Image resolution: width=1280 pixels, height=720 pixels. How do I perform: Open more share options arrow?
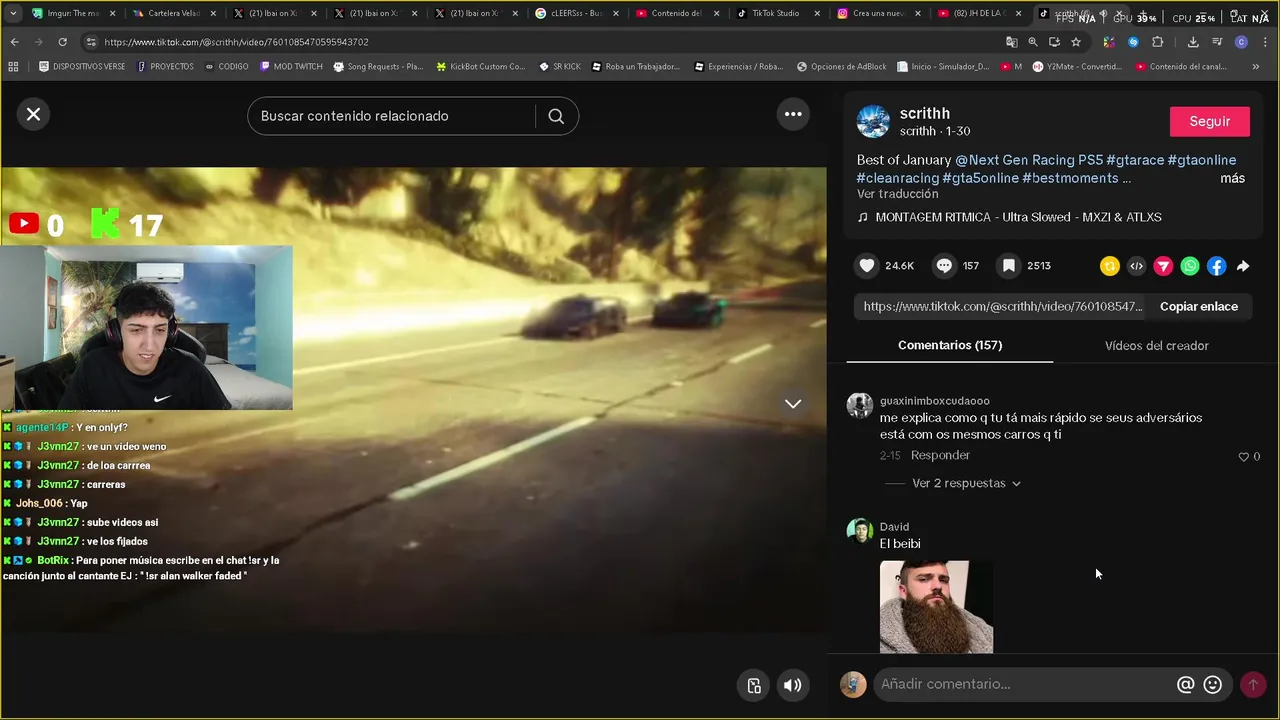pyautogui.click(x=1243, y=266)
